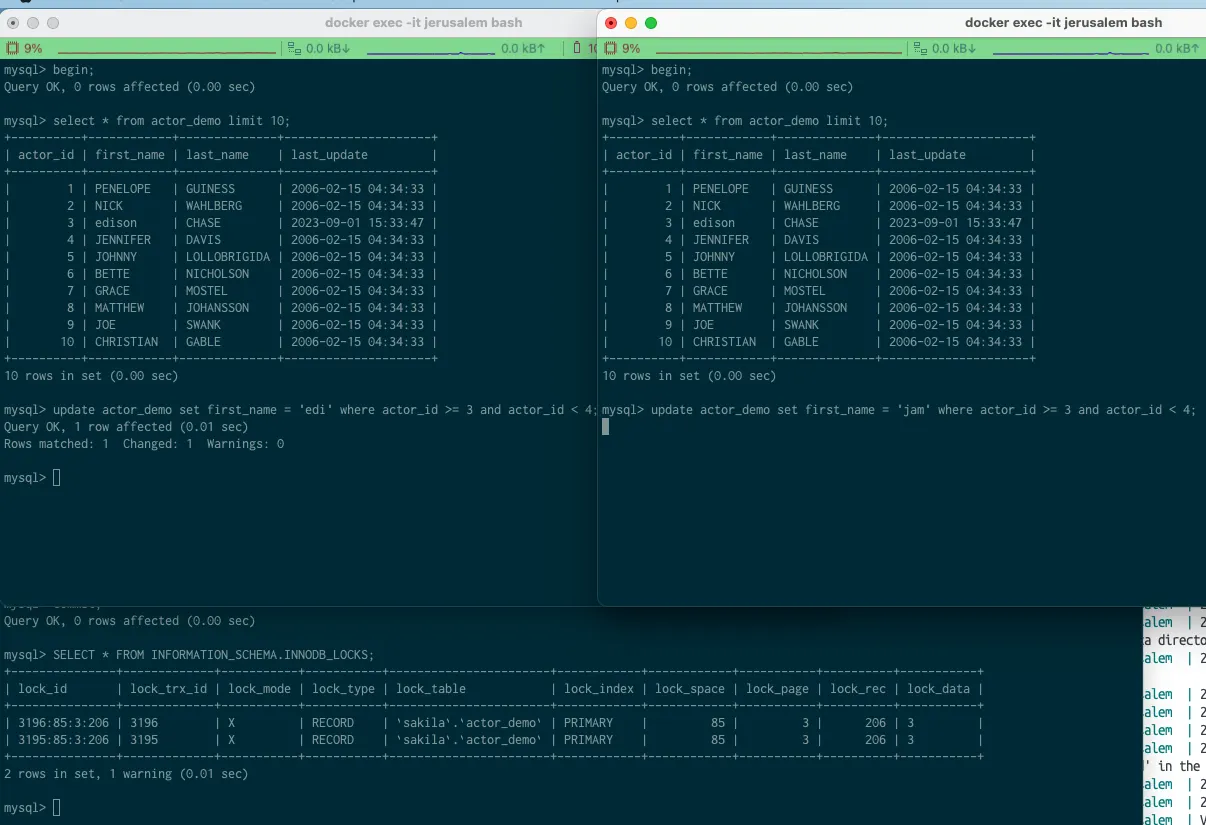This screenshot has height=825, width=1206.
Task: Click 'edison' in the left terminal's result table
Action: (x=116, y=223)
